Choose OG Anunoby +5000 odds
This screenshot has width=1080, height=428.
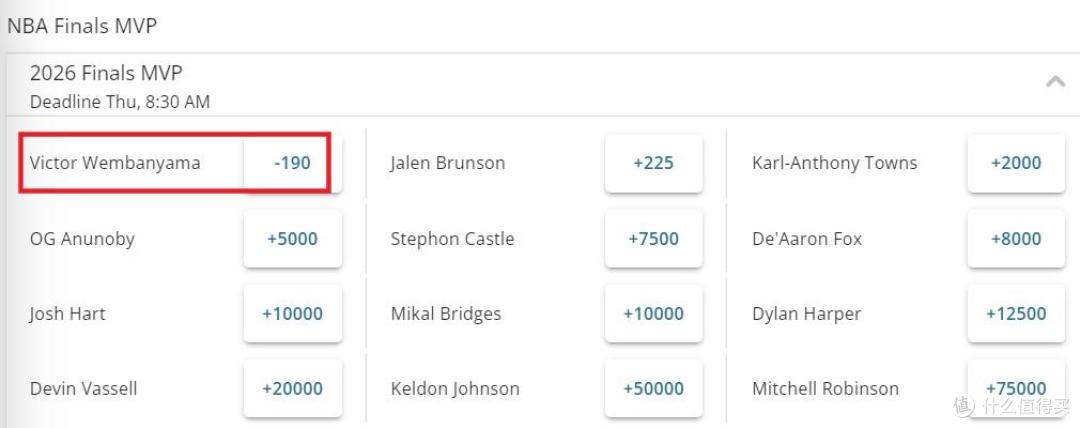(x=293, y=239)
